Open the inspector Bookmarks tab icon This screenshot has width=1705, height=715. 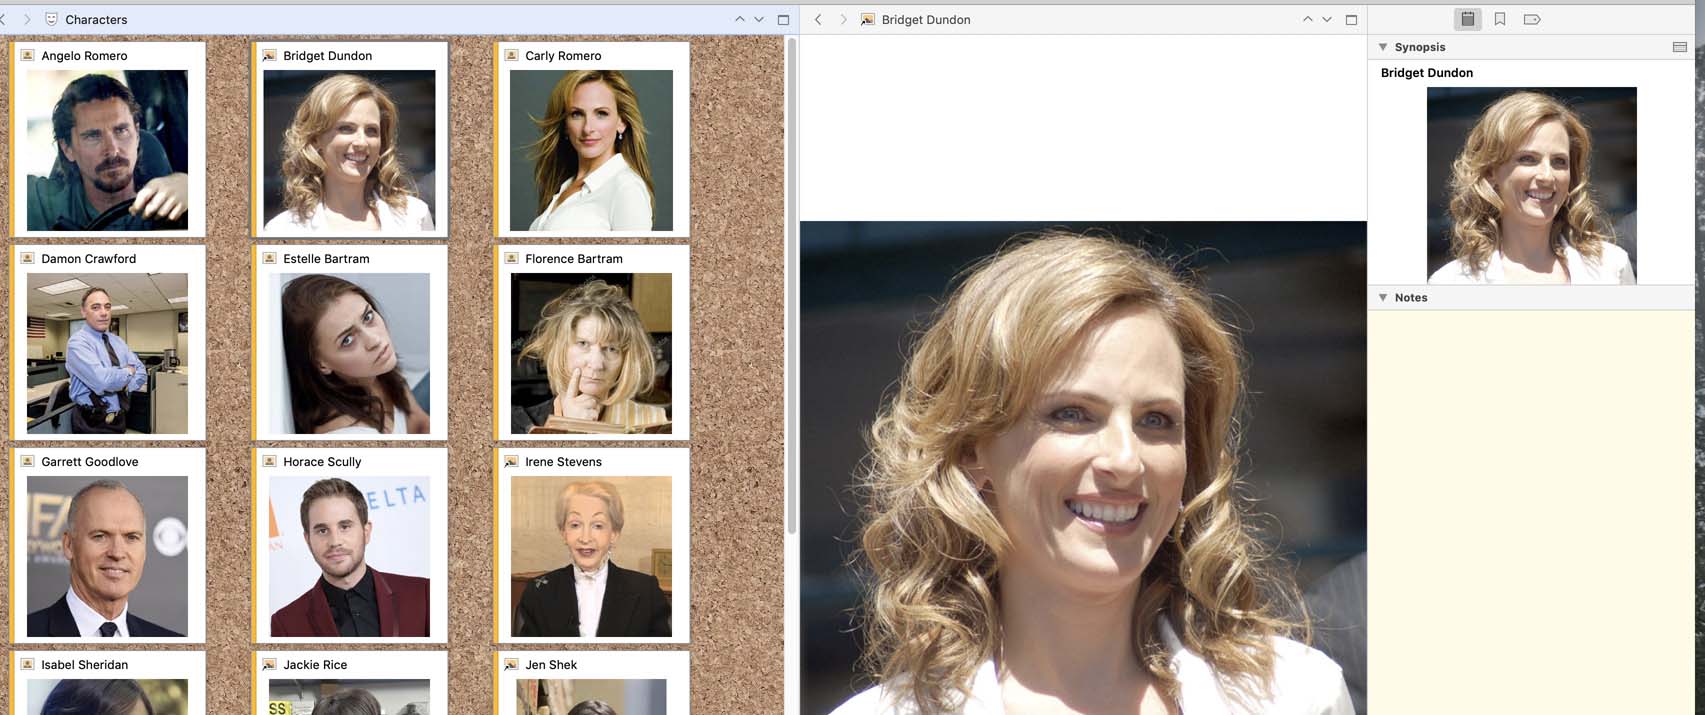1500,19
